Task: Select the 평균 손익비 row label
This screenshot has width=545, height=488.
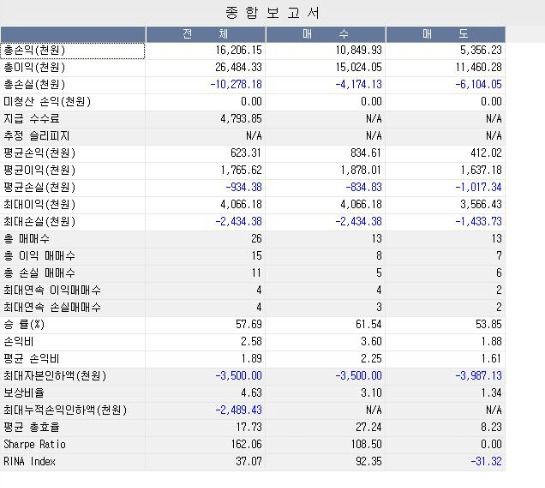Action: [31, 358]
